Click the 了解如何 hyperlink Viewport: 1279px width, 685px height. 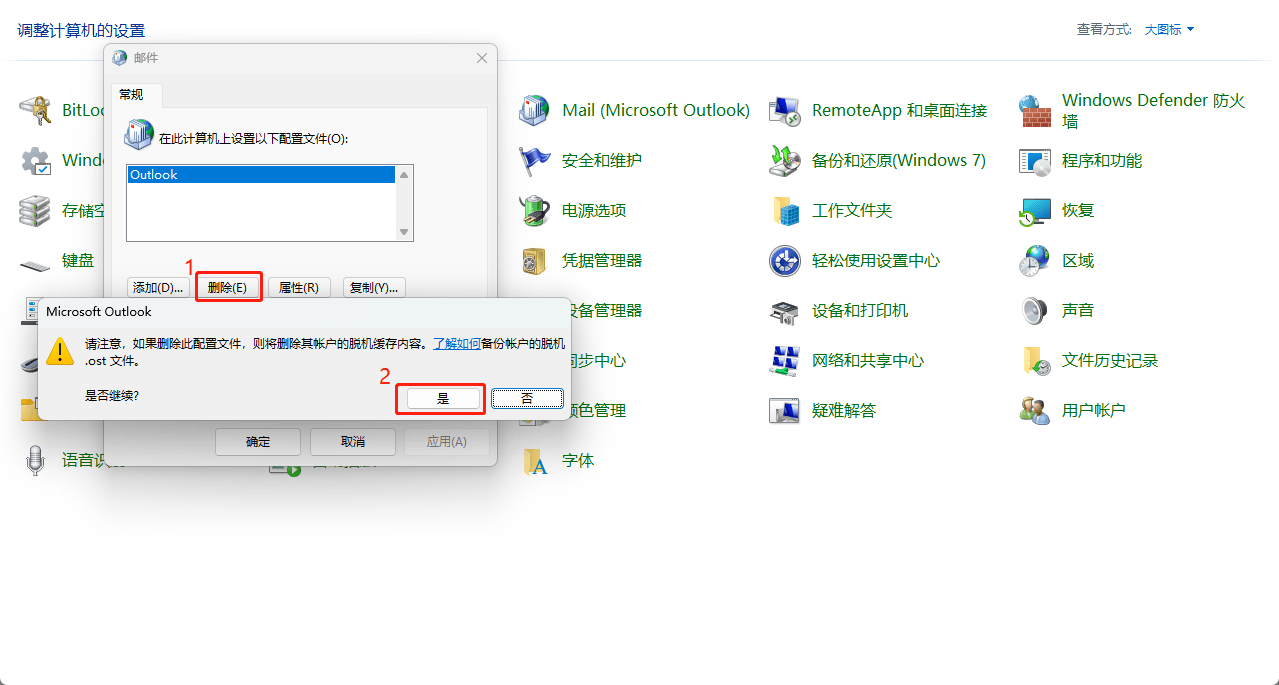tap(456, 343)
